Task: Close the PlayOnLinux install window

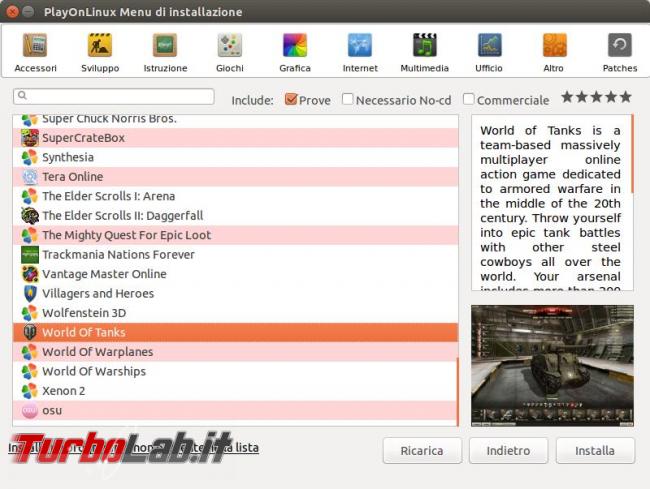Action: point(12,12)
